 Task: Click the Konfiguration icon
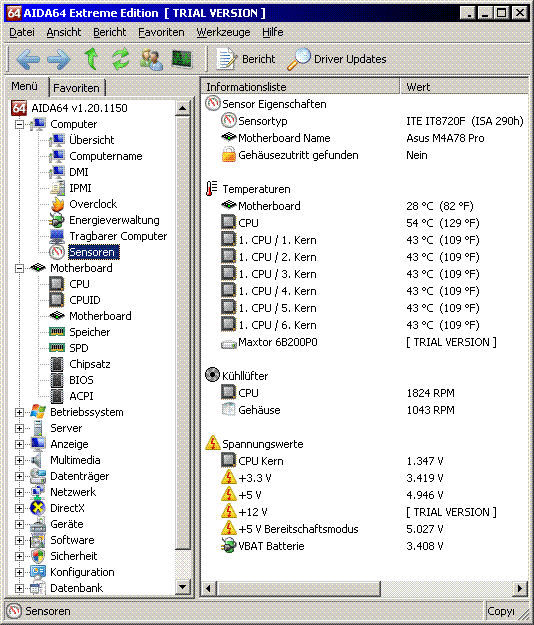point(38,572)
